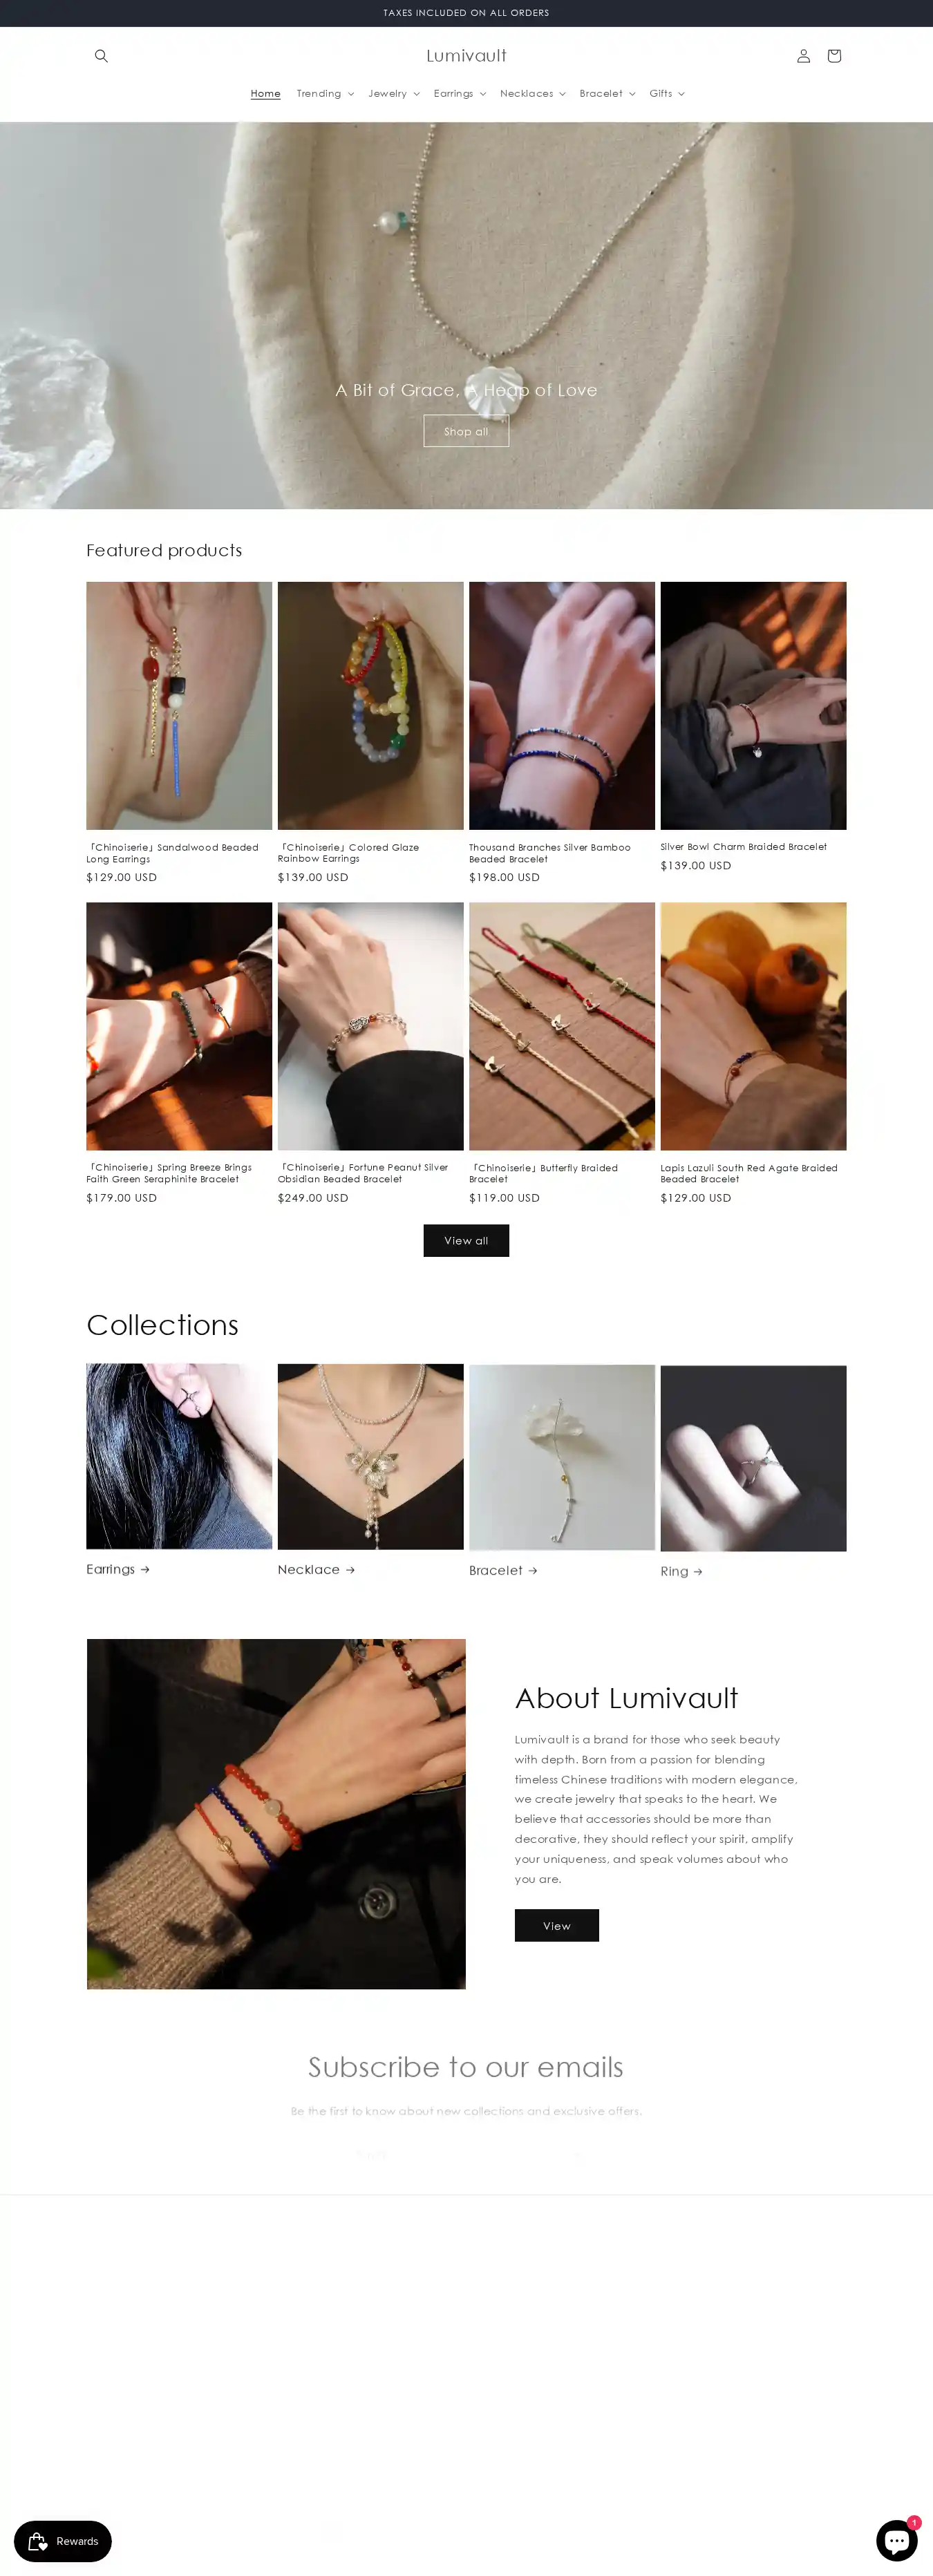Click the Necklace collection arrow link

tap(316, 1569)
